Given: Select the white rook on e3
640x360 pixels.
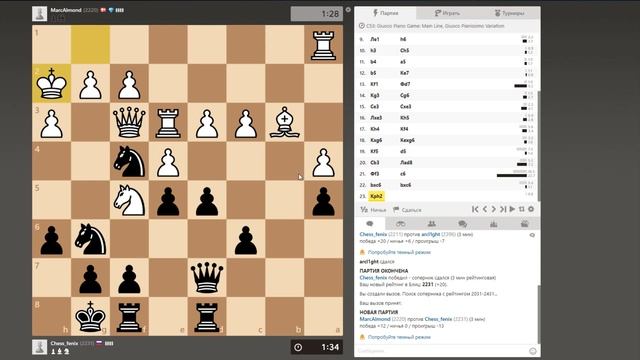Looking at the screenshot, I should coord(168,122).
